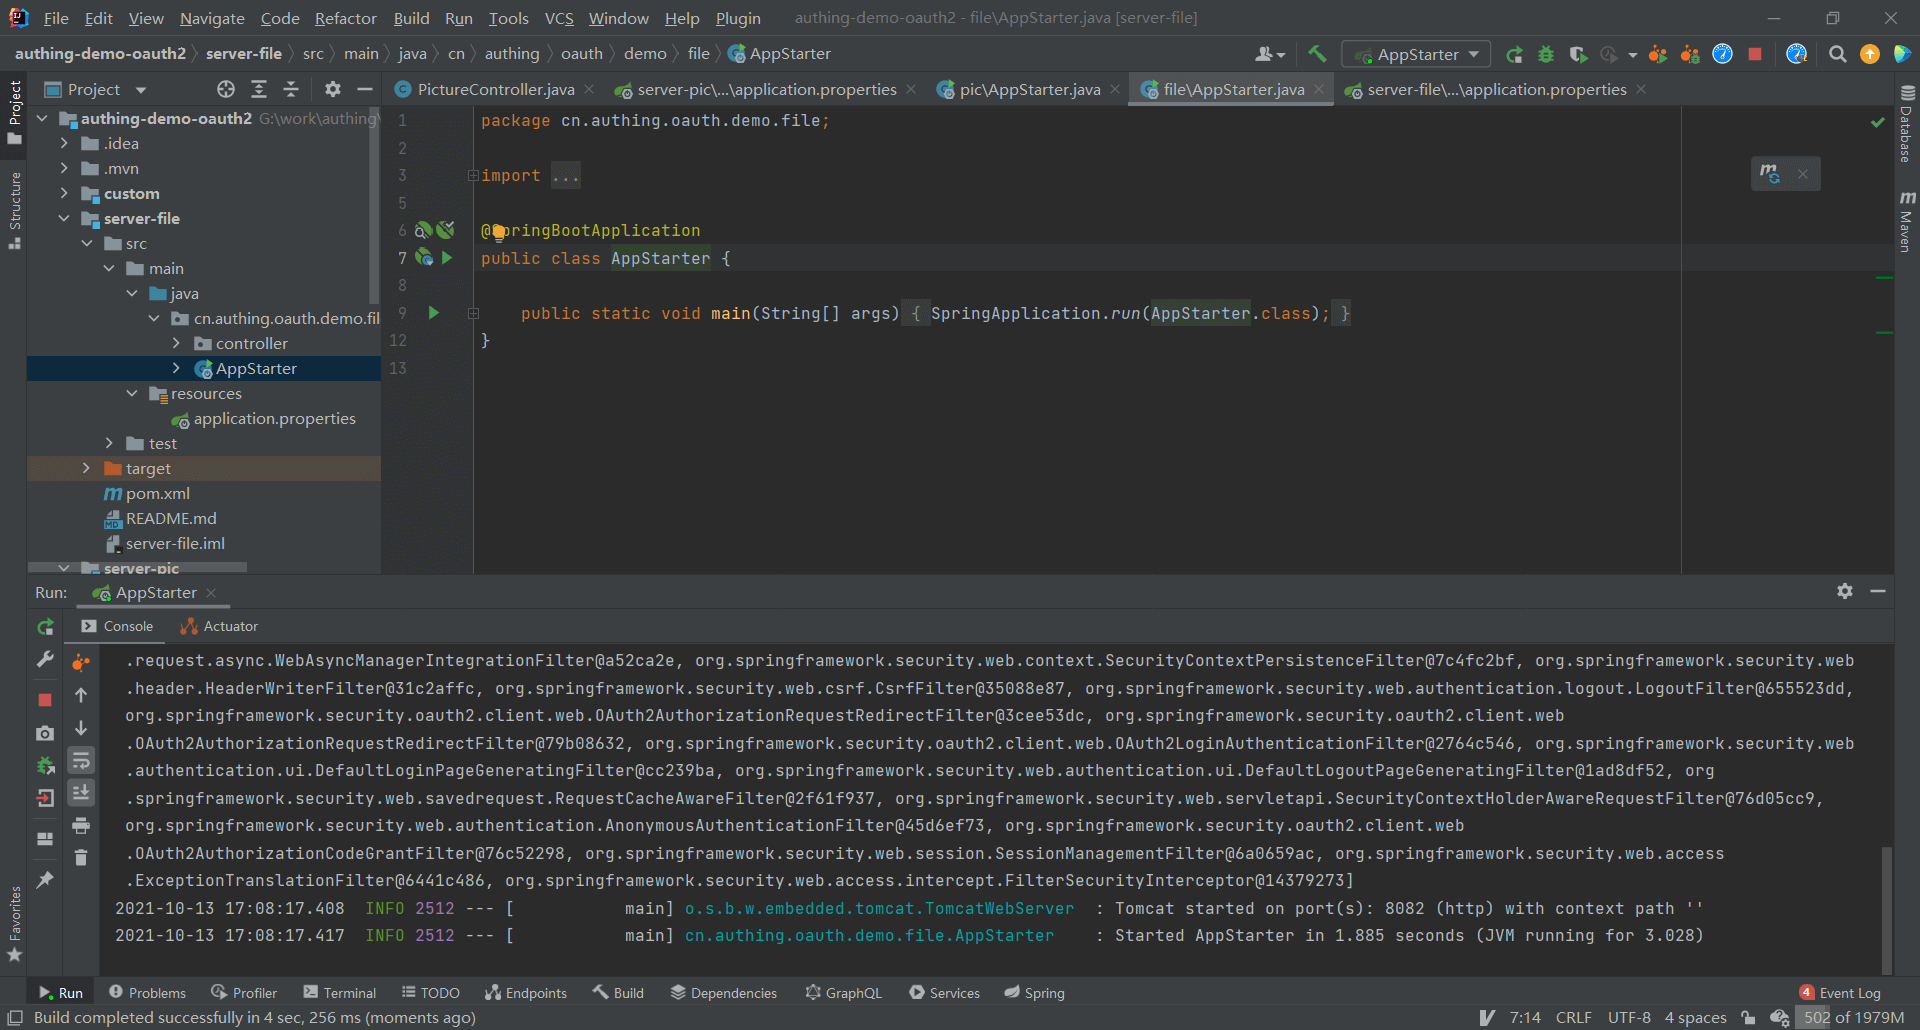This screenshot has width=1920, height=1030.
Task: Toggle scroll to end of console
Action: [x=81, y=792]
